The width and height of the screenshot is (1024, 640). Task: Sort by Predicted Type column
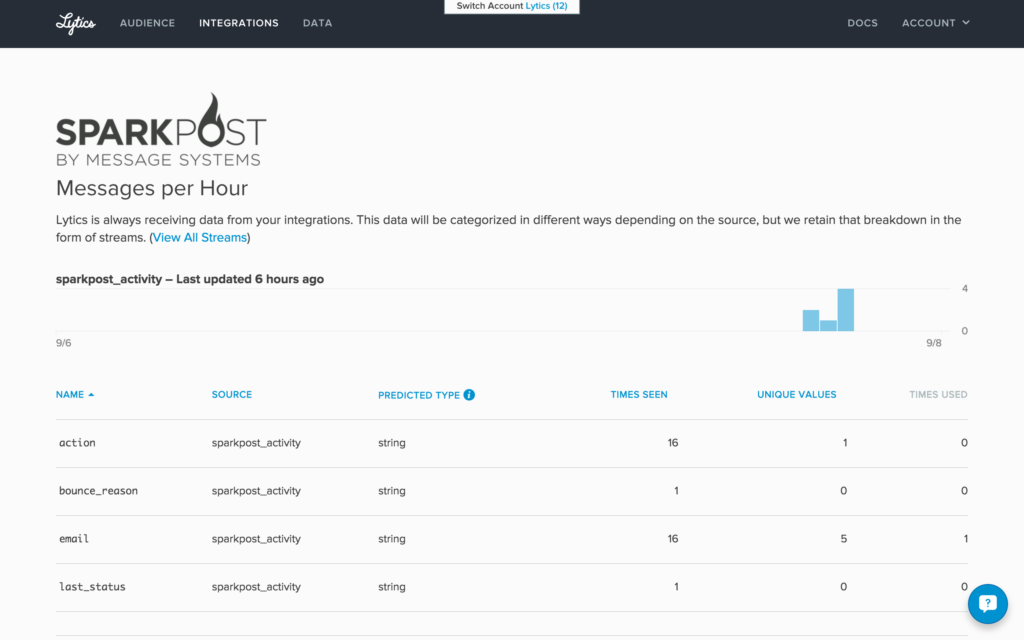tap(419, 395)
